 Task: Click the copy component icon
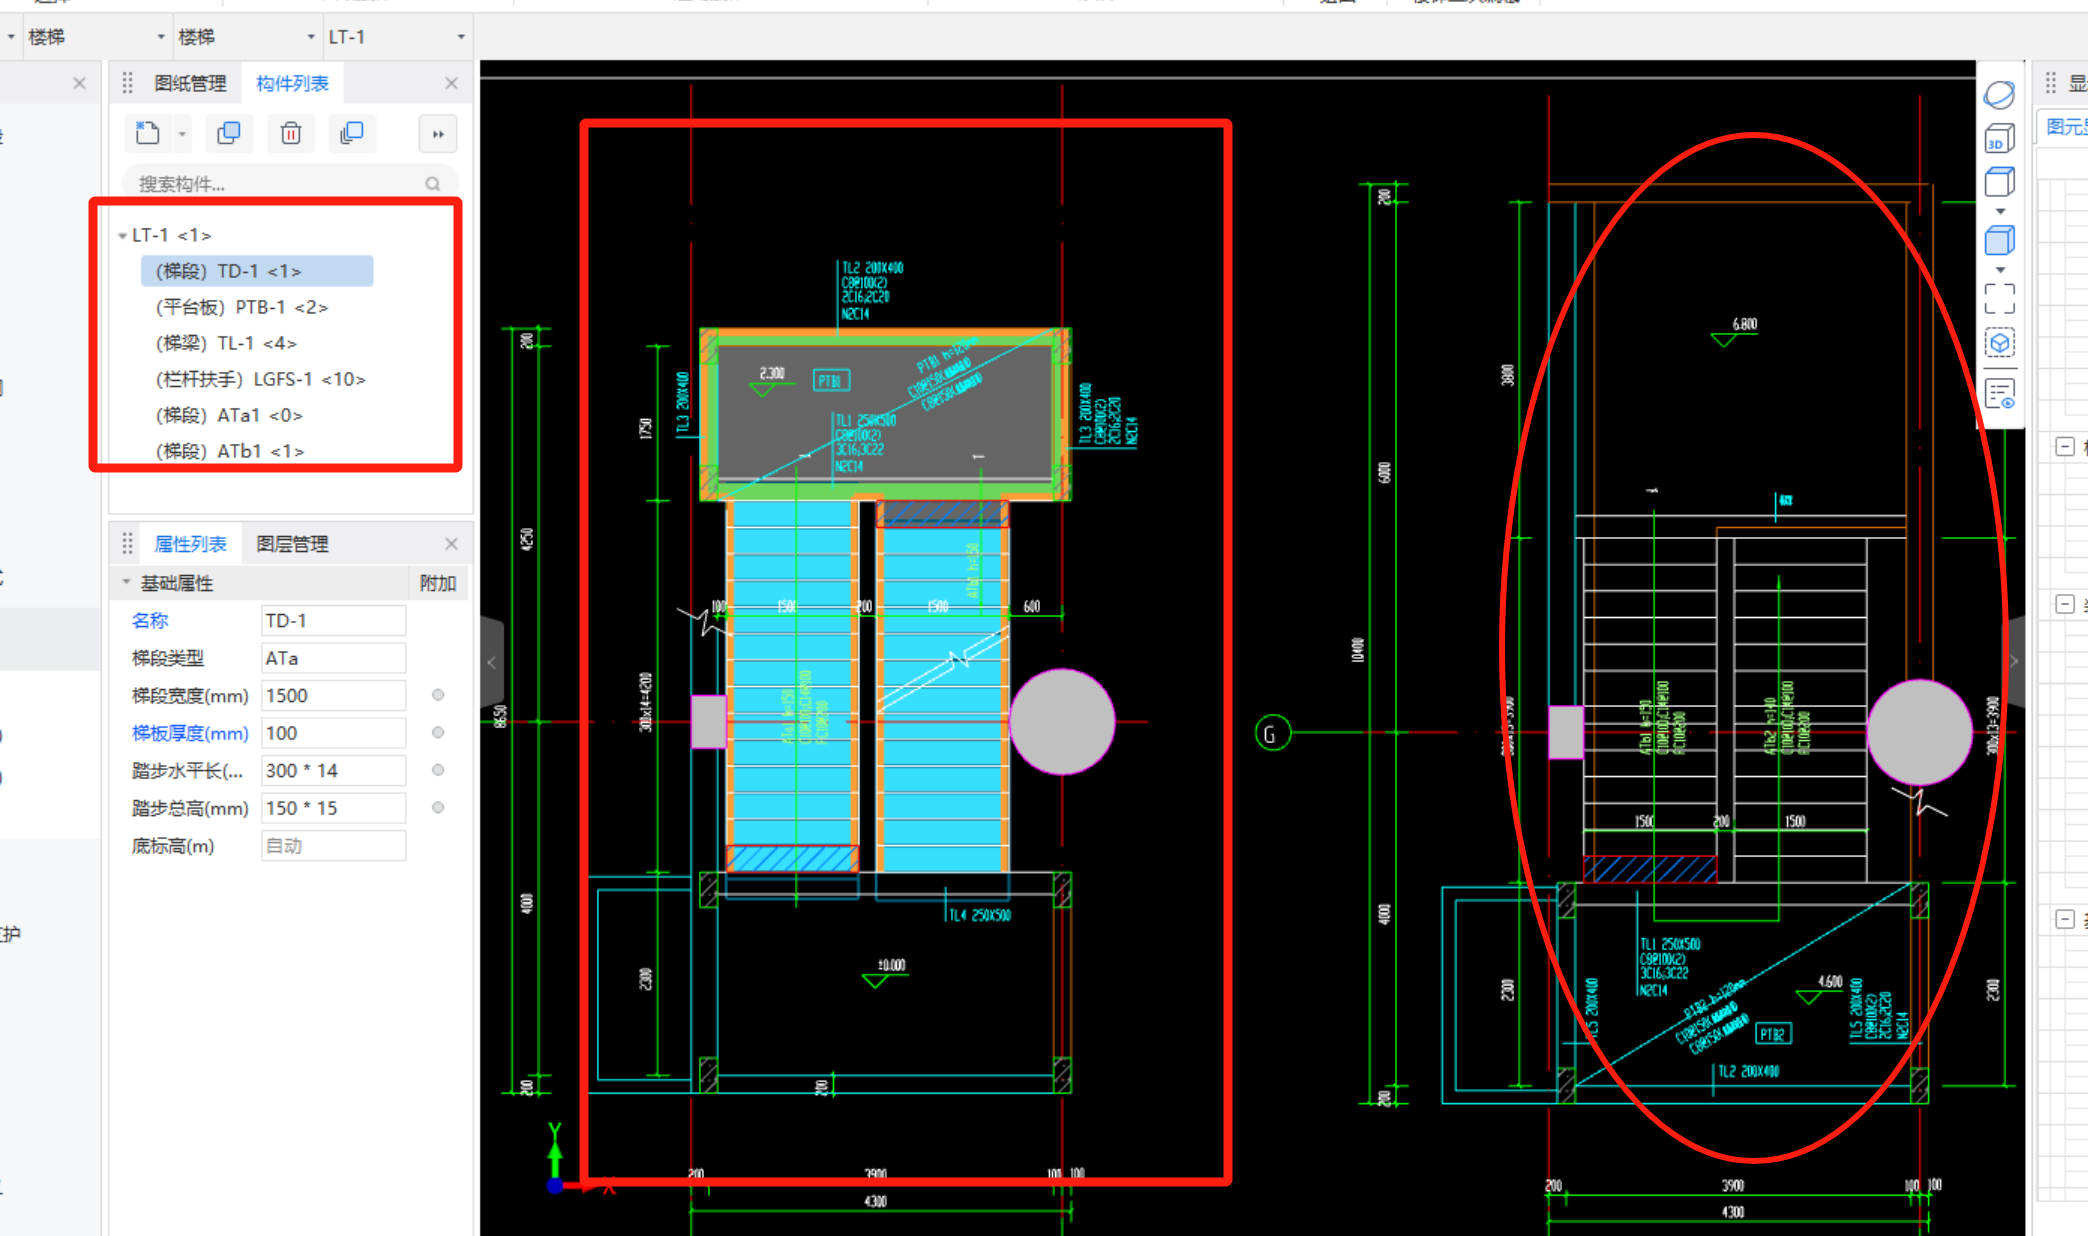point(229,133)
